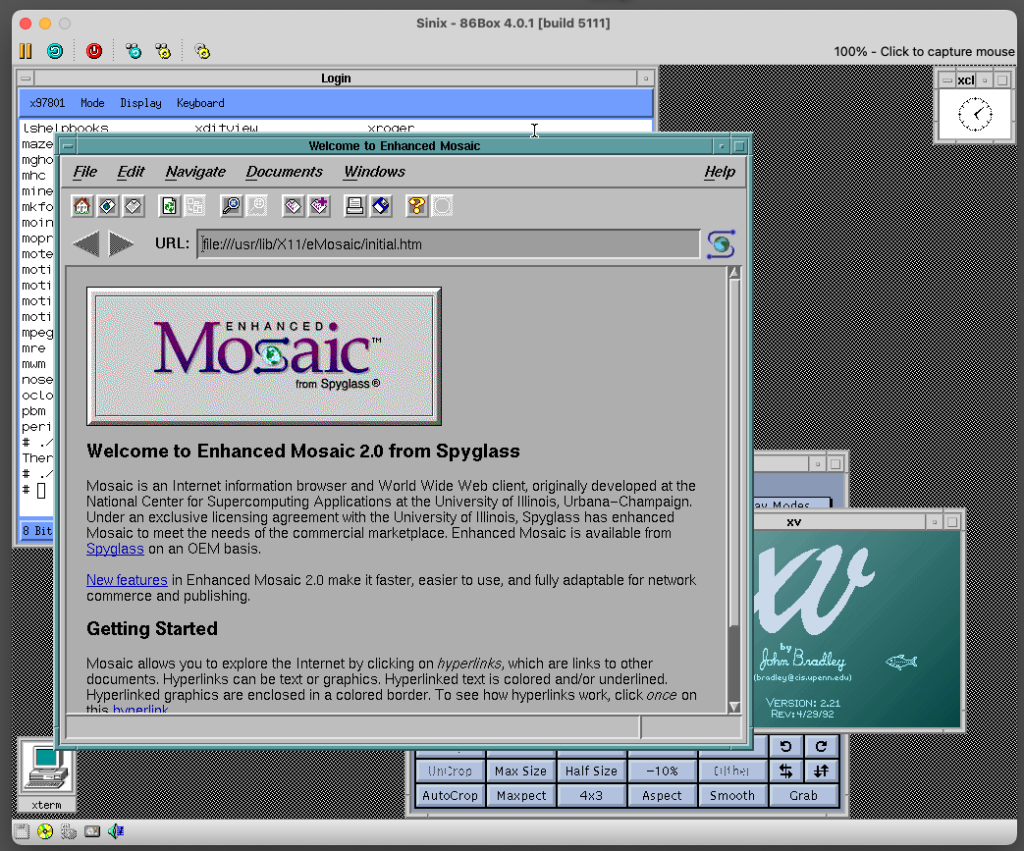The height and width of the screenshot is (851, 1024).
Task: Click the AutoCrop button in xv
Action: [x=449, y=796]
